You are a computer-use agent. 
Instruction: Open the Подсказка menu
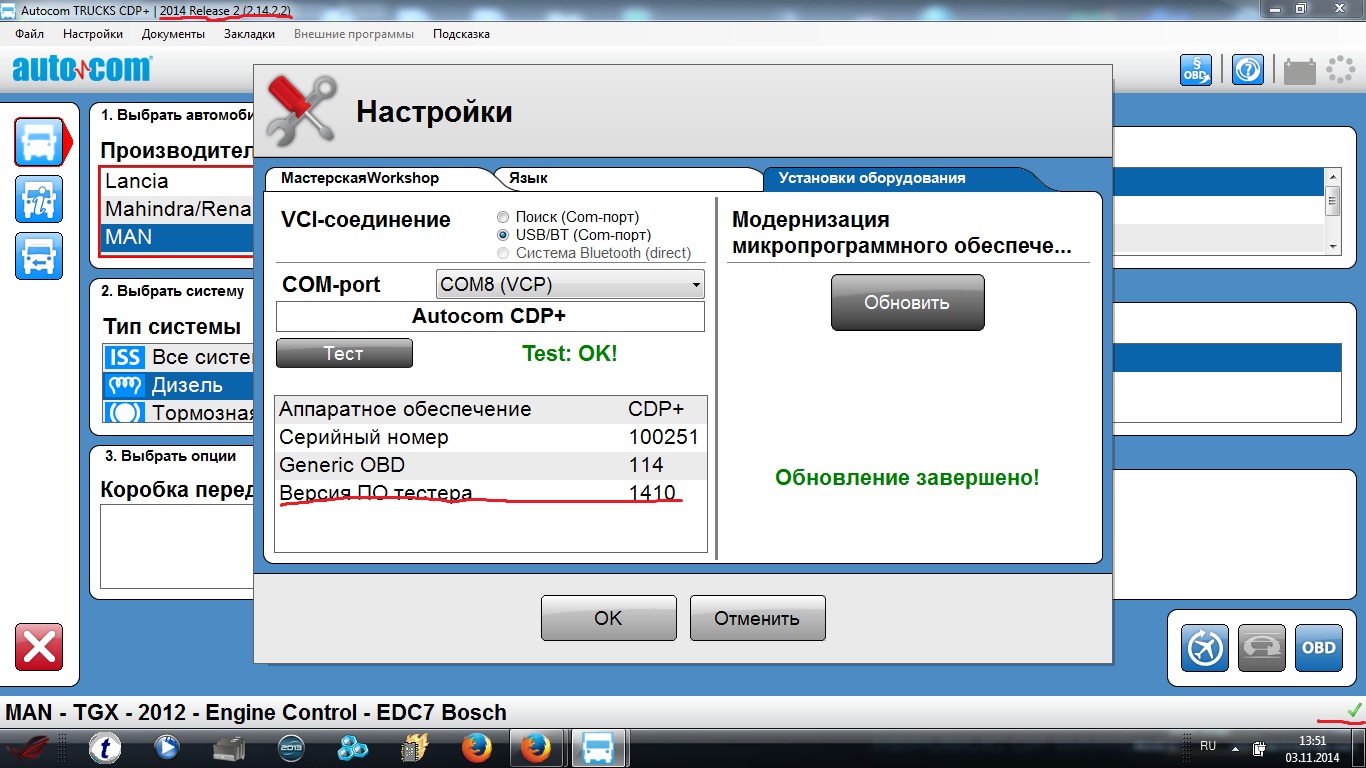(x=461, y=33)
